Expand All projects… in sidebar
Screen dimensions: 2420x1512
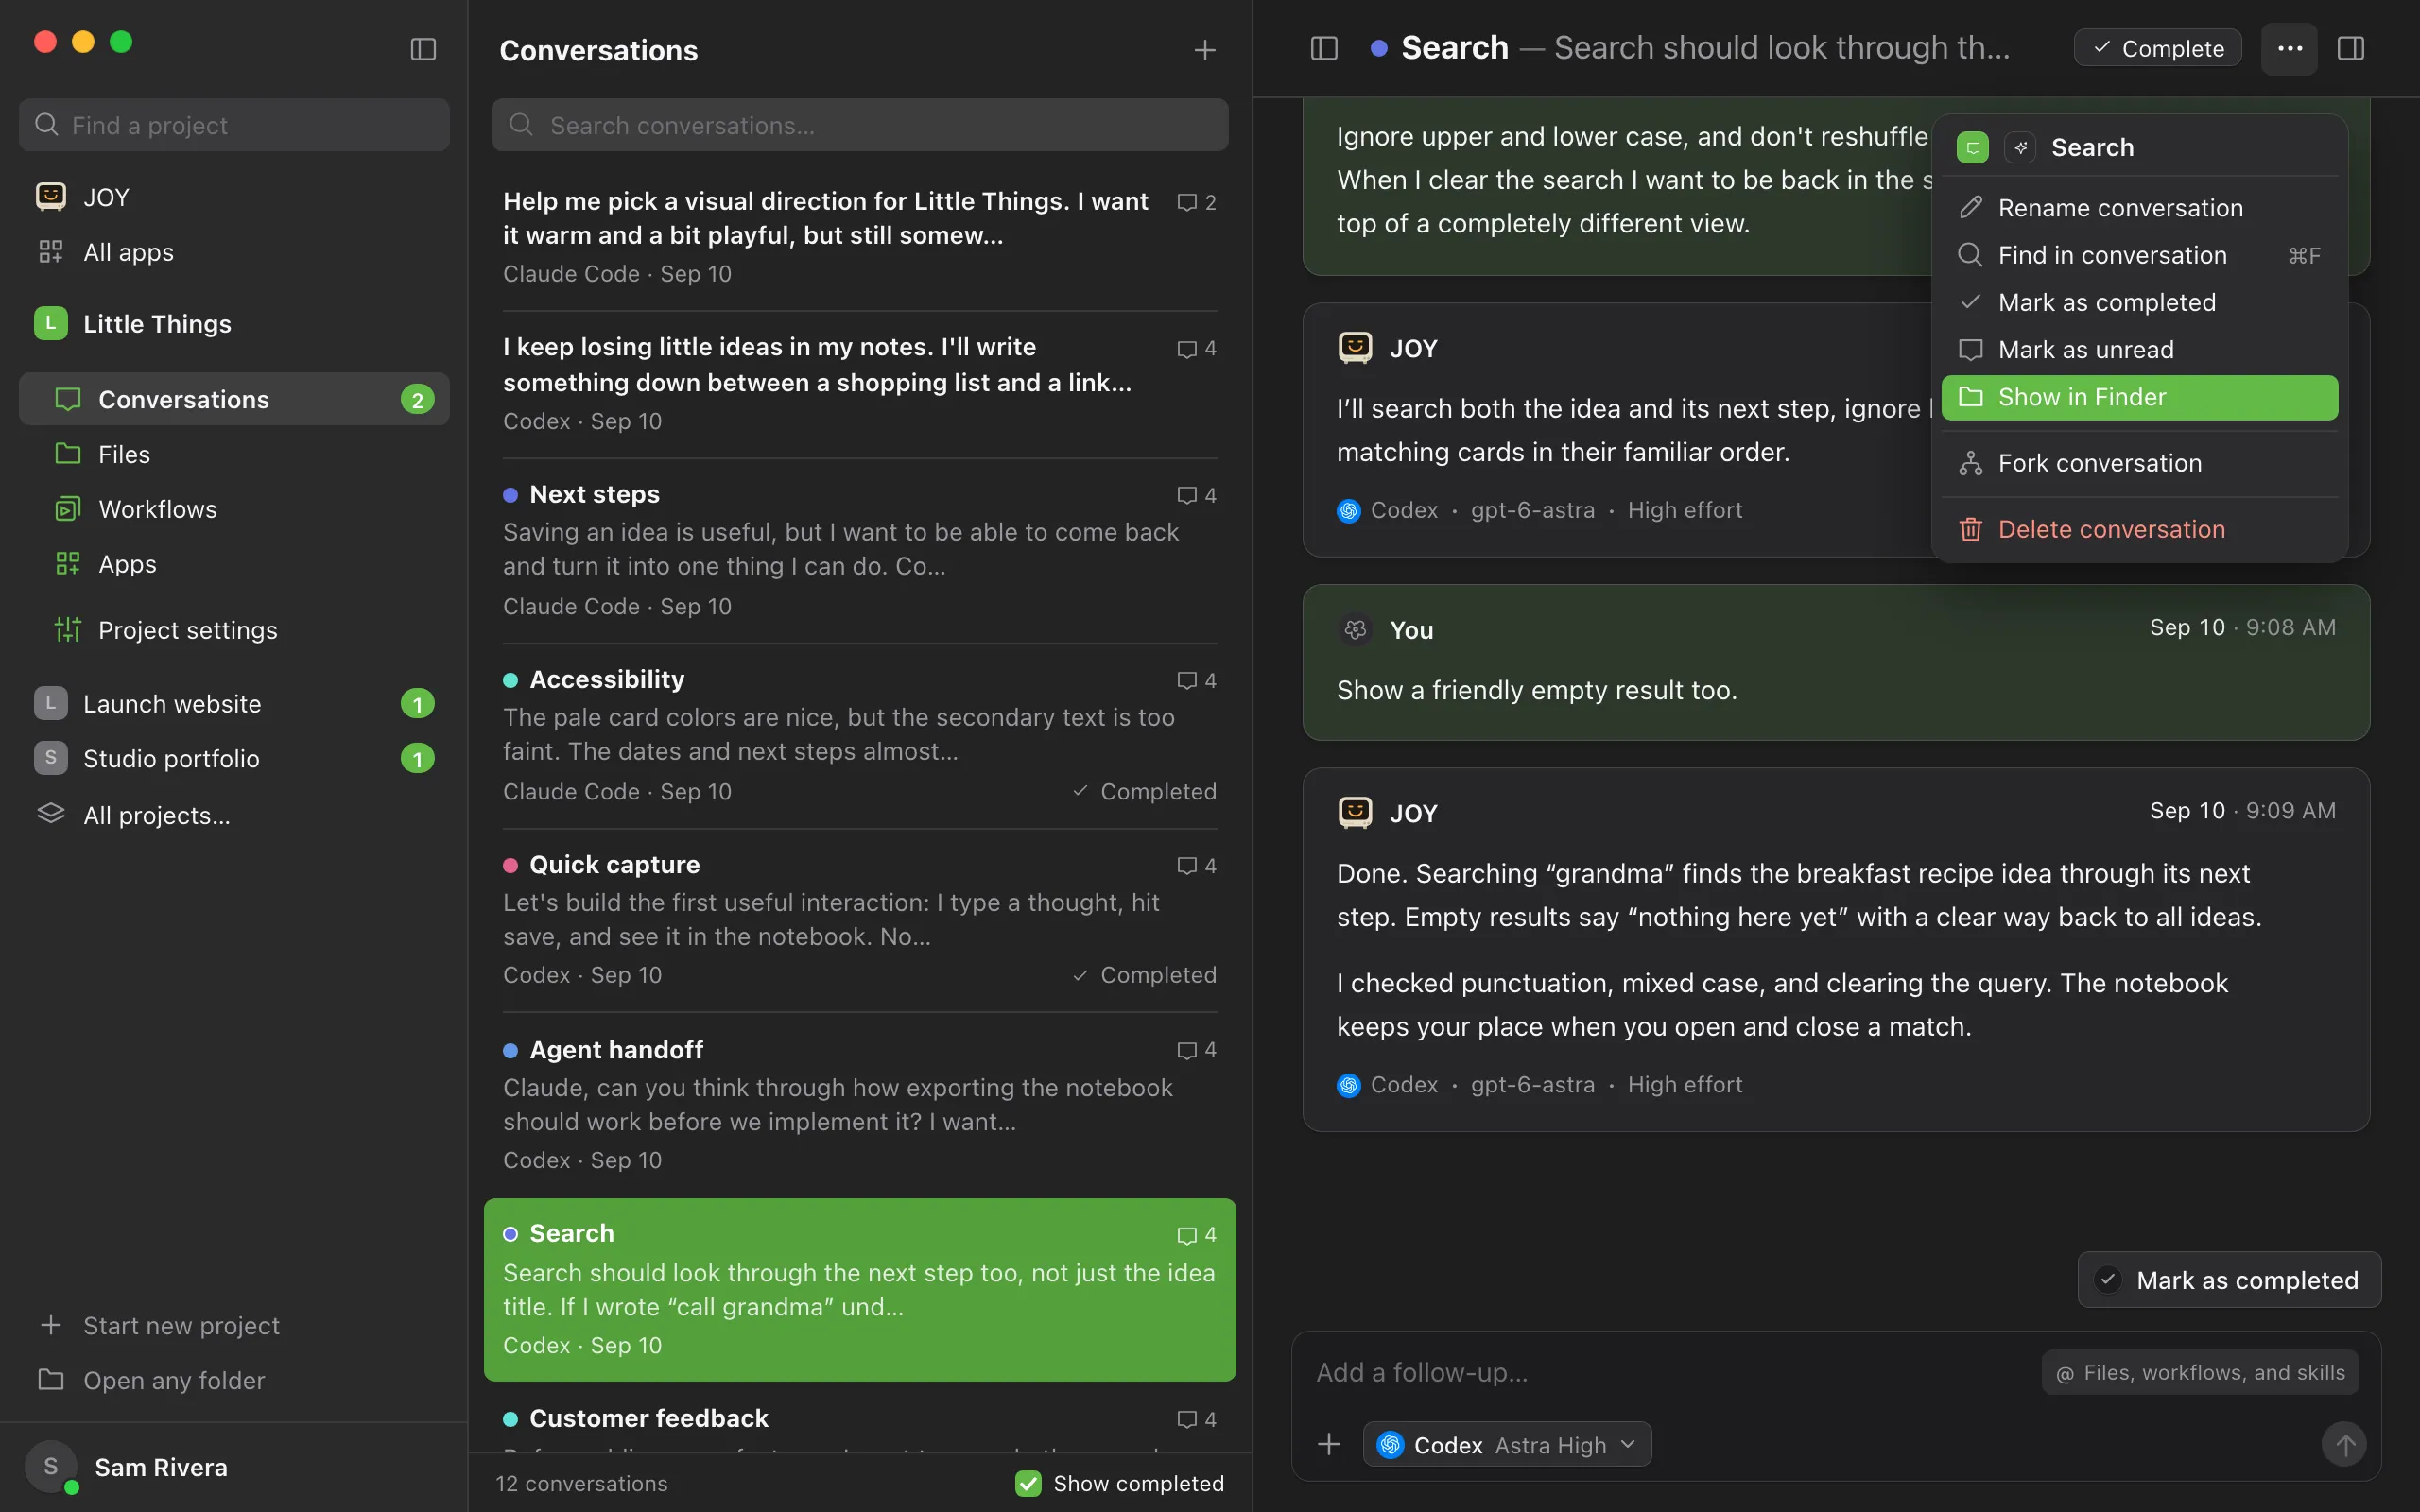pos(234,815)
